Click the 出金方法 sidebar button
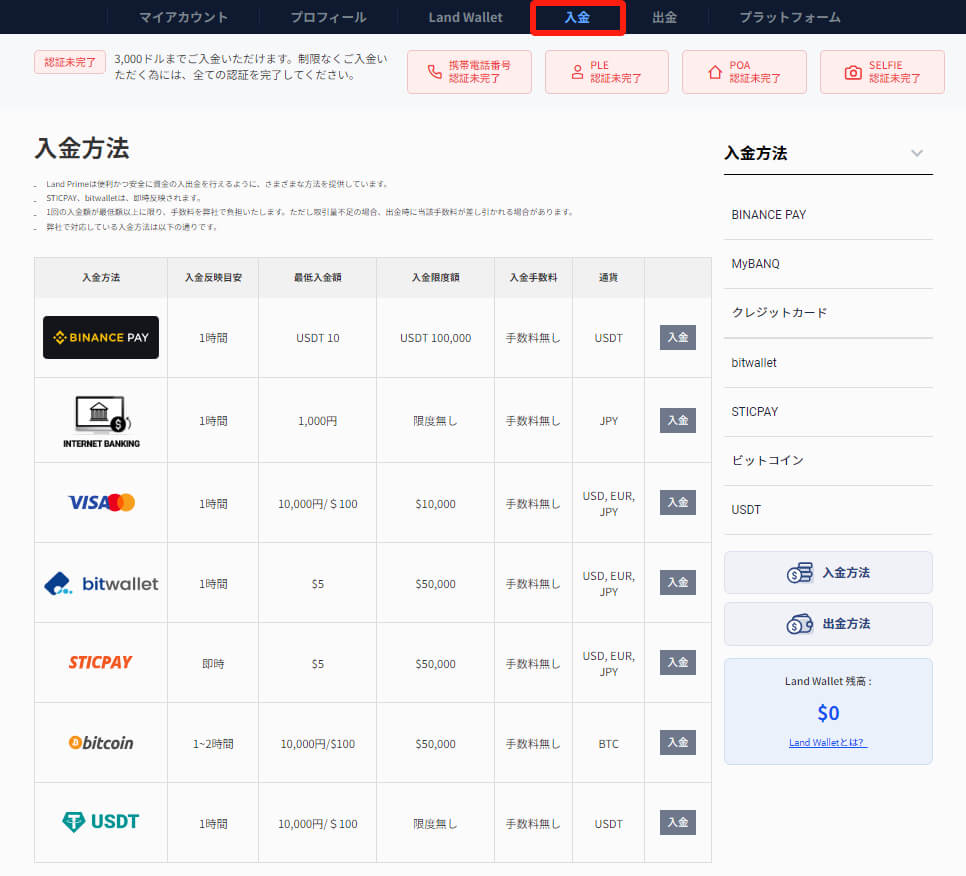The width and height of the screenshot is (966, 876). [828, 624]
